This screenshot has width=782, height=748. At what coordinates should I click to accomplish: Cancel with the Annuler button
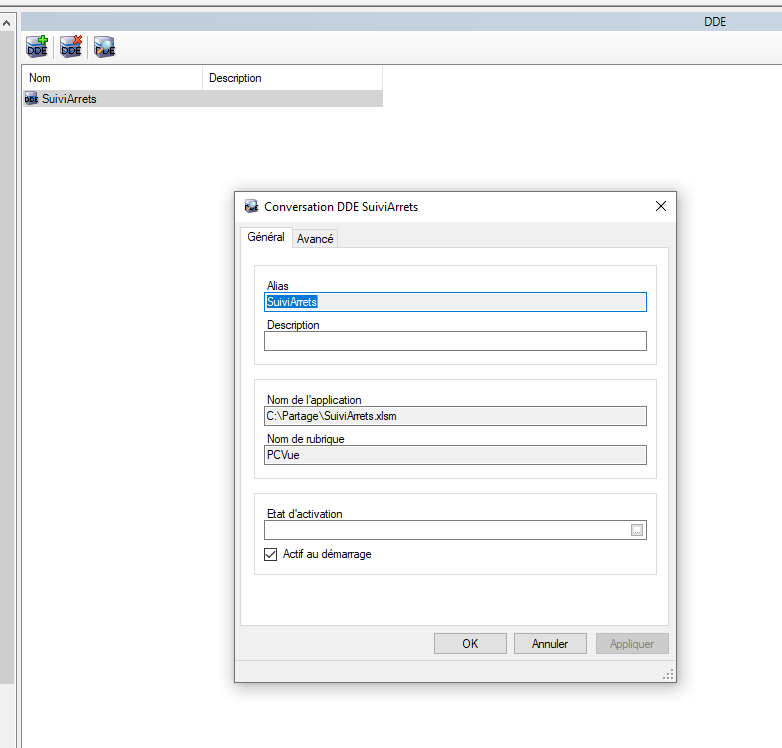pyautogui.click(x=550, y=644)
